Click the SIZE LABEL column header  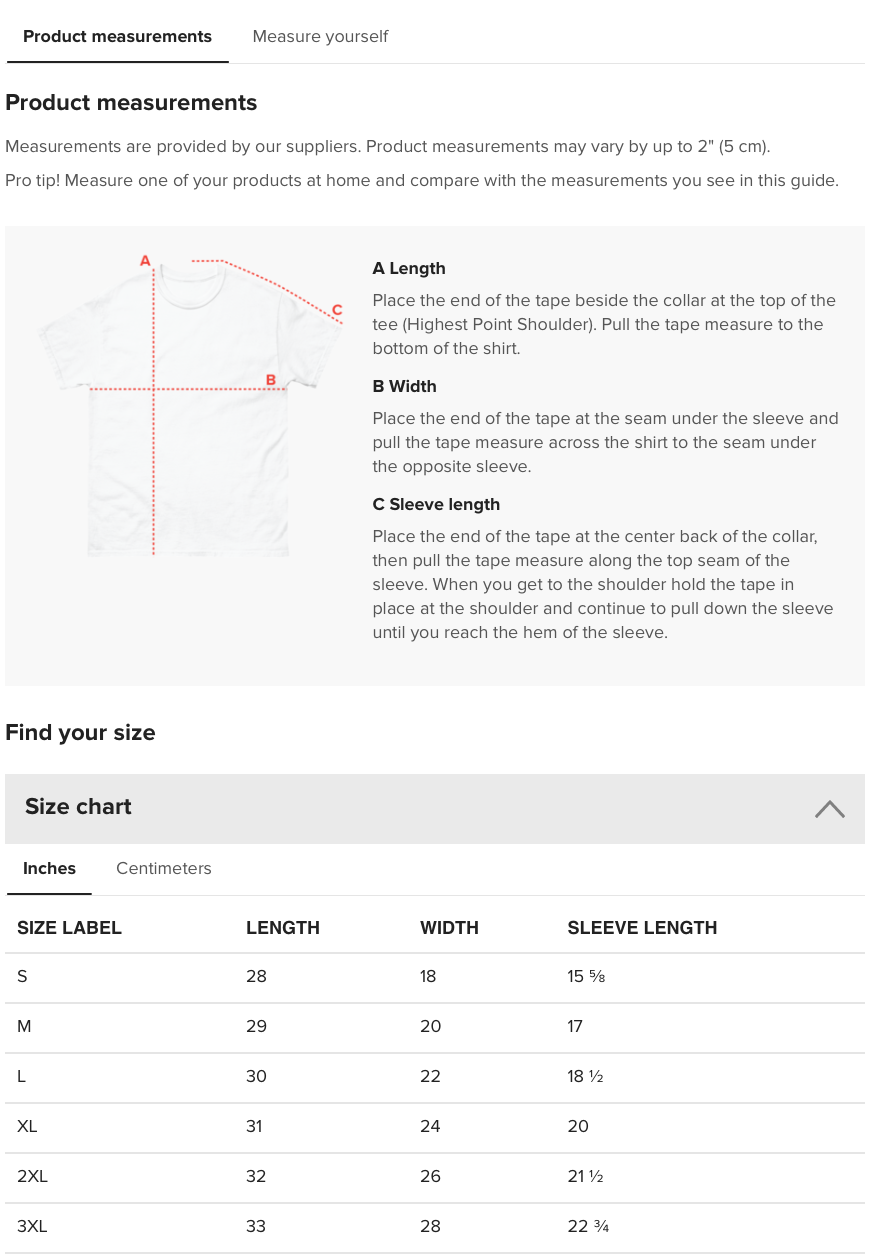point(69,928)
